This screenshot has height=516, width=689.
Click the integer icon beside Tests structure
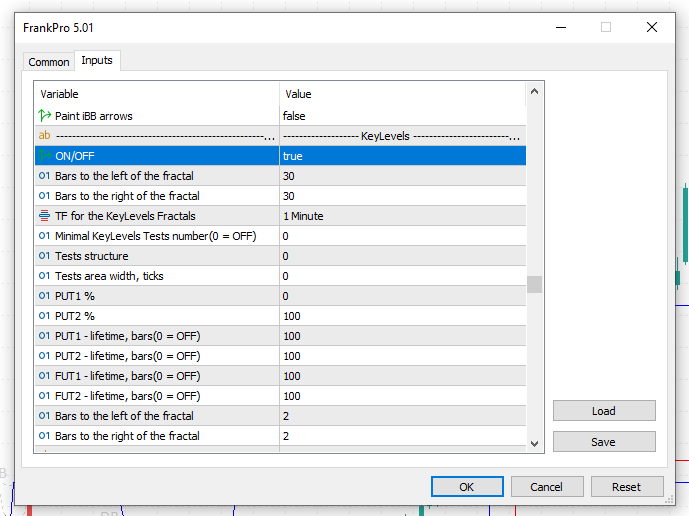point(44,256)
